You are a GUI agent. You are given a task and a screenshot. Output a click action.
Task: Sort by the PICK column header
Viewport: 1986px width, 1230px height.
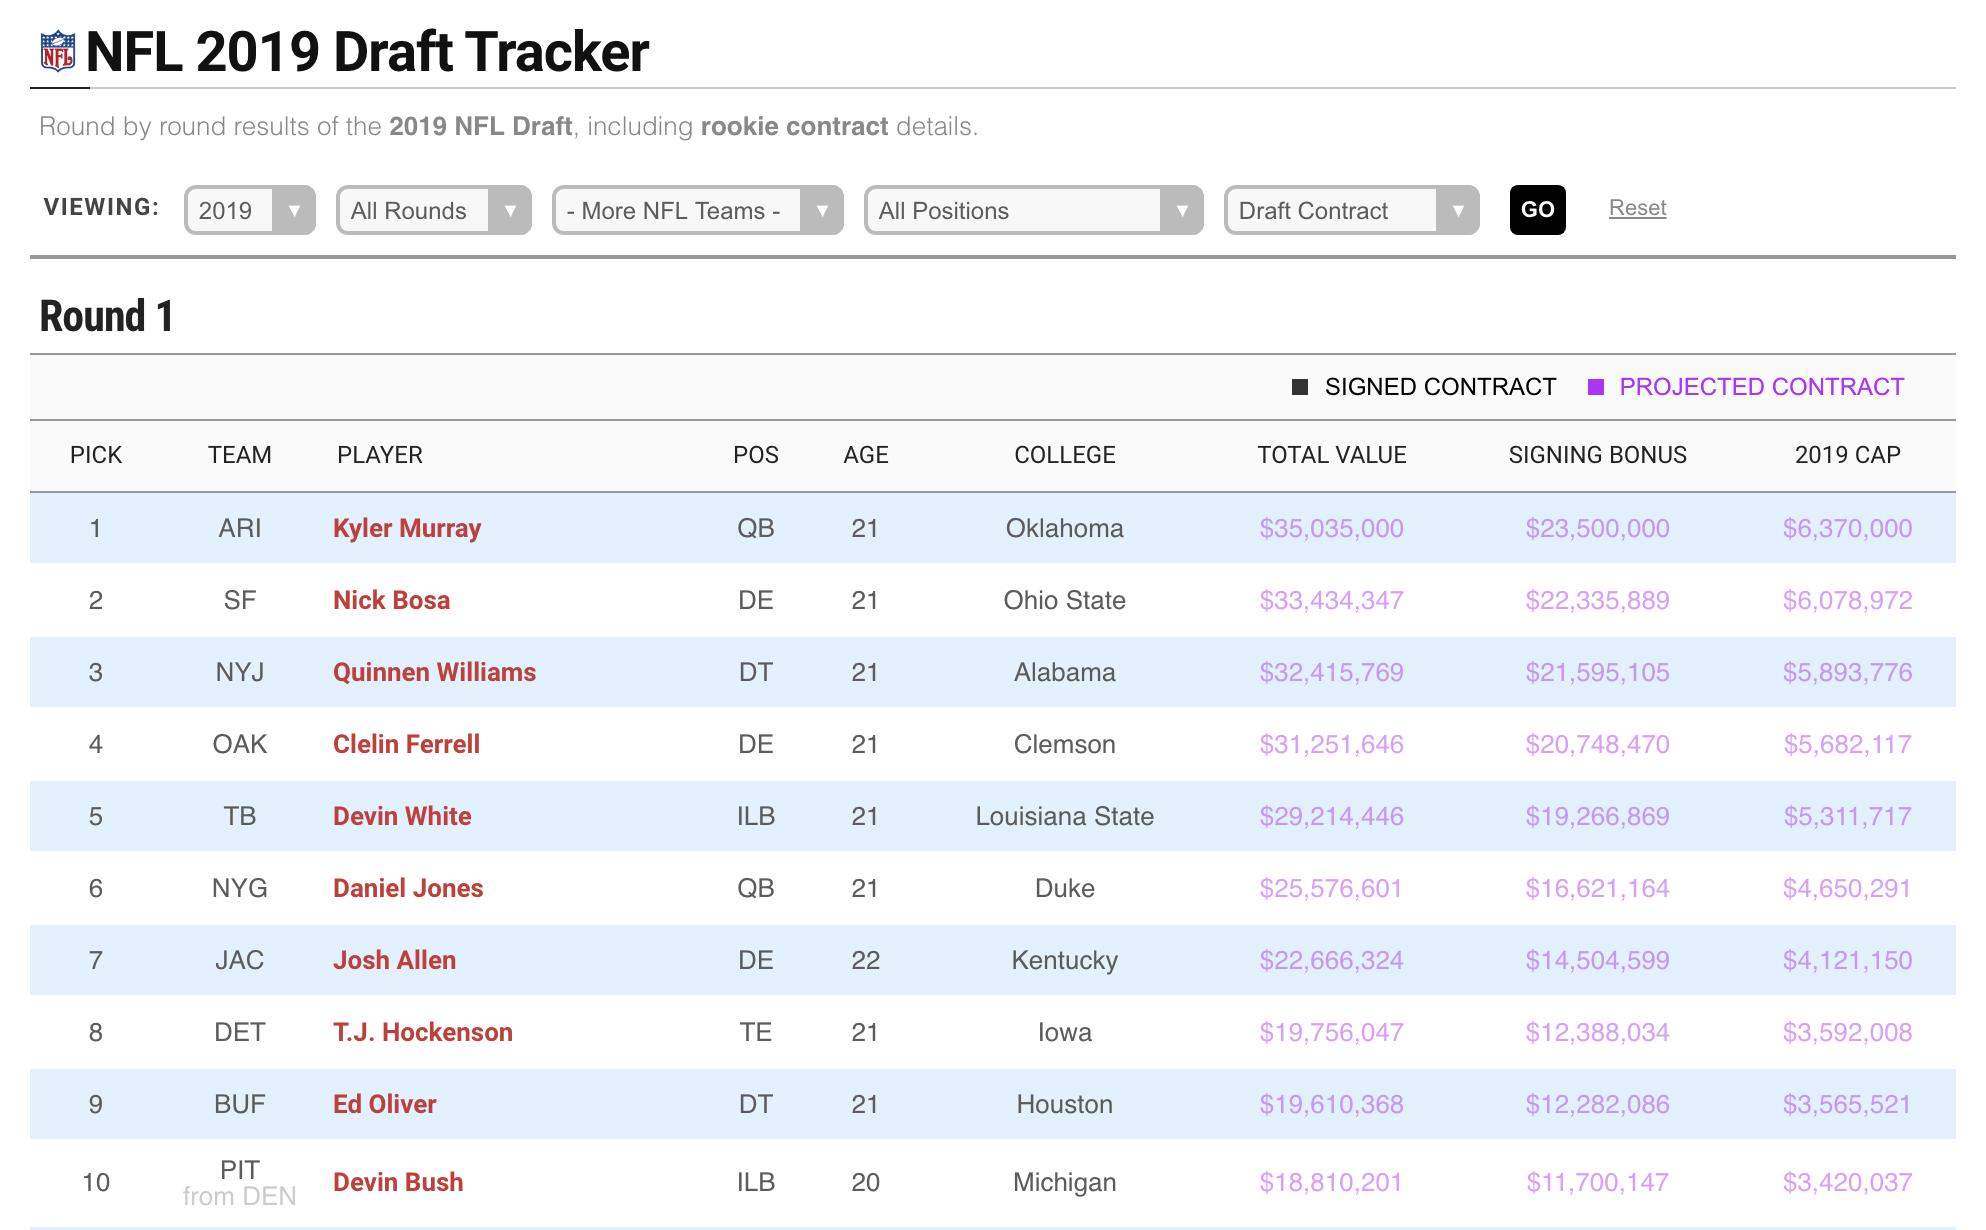point(96,455)
